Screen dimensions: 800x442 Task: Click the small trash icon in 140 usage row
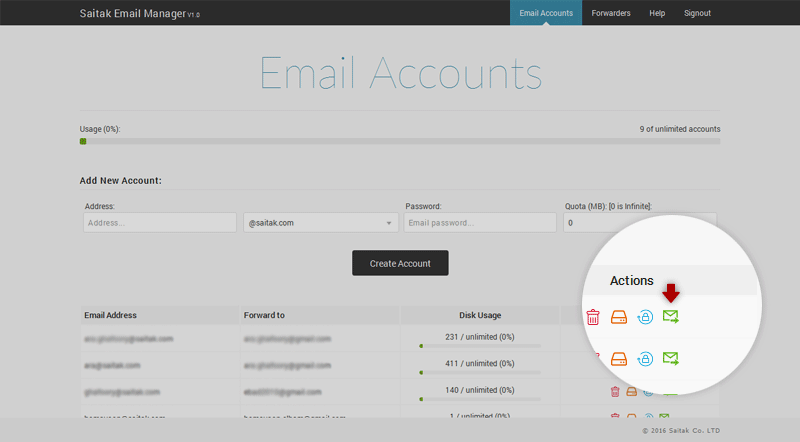click(615, 391)
